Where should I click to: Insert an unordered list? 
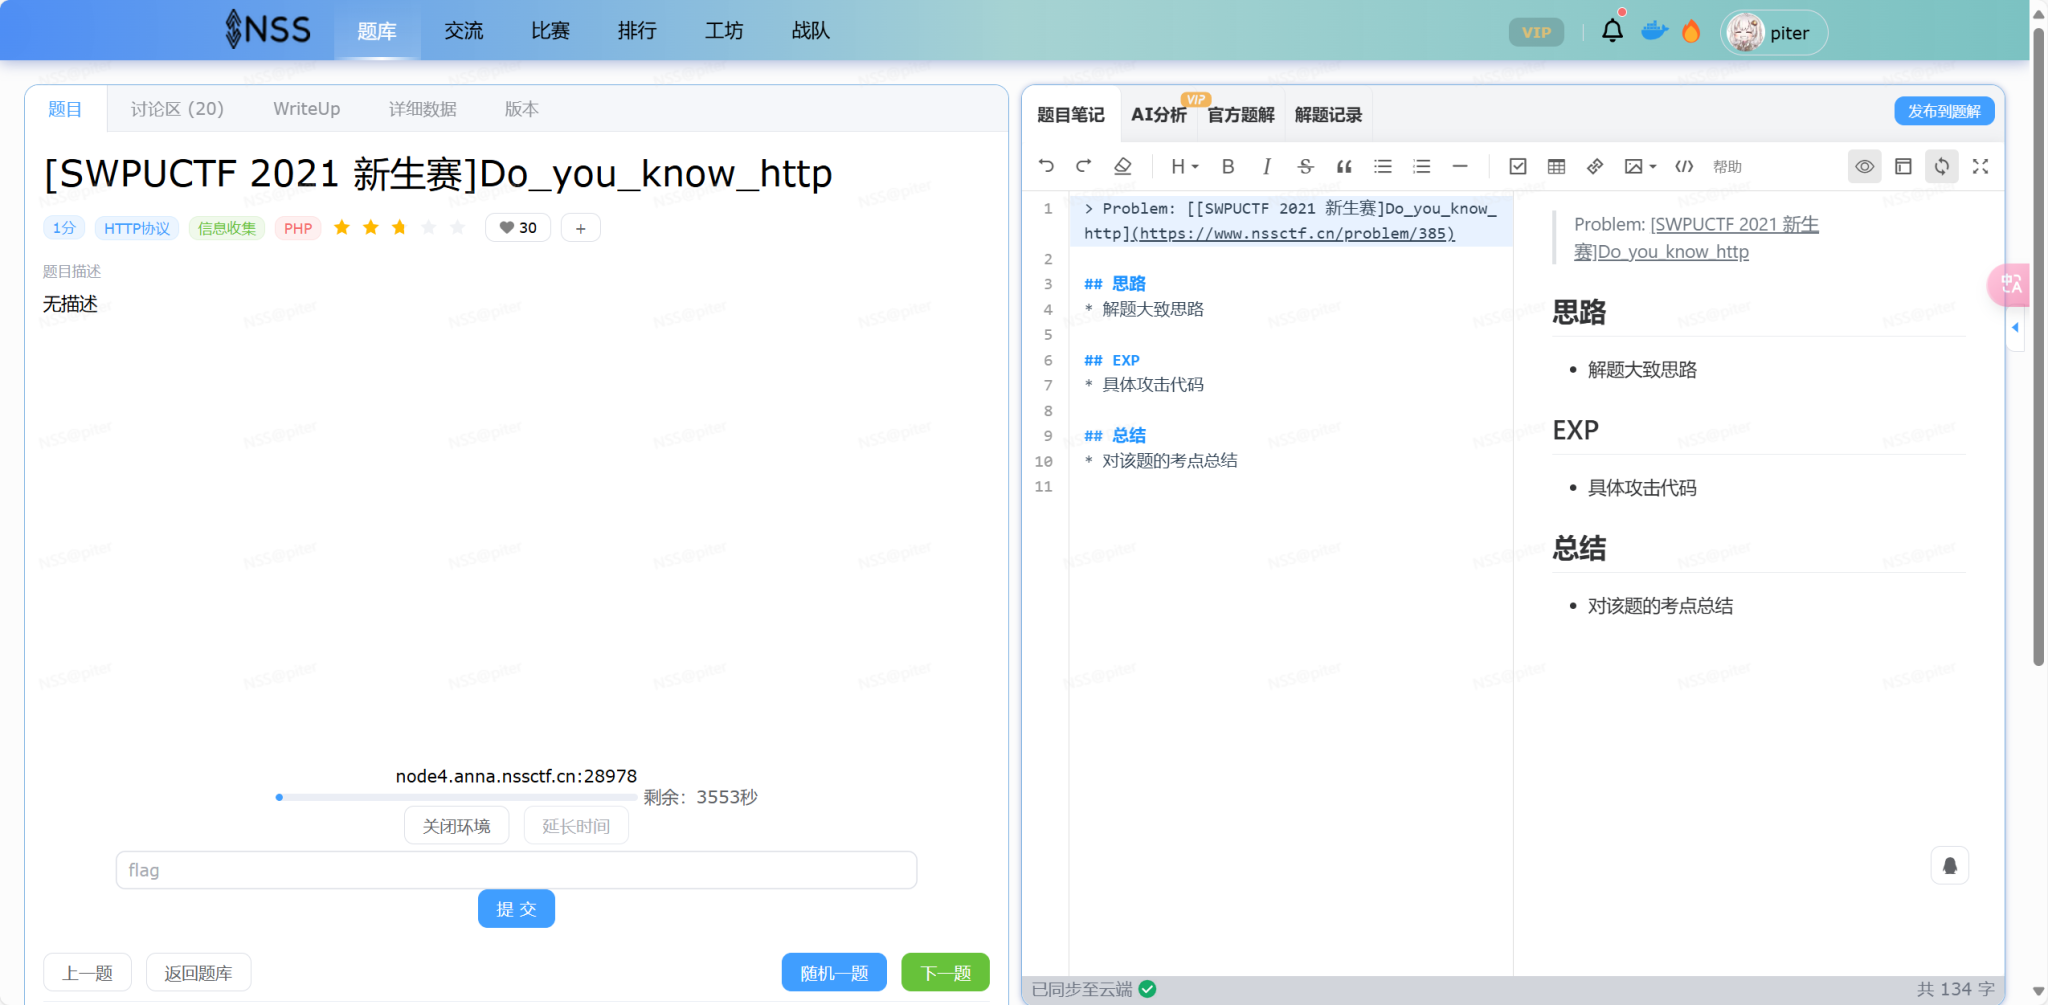[1383, 166]
